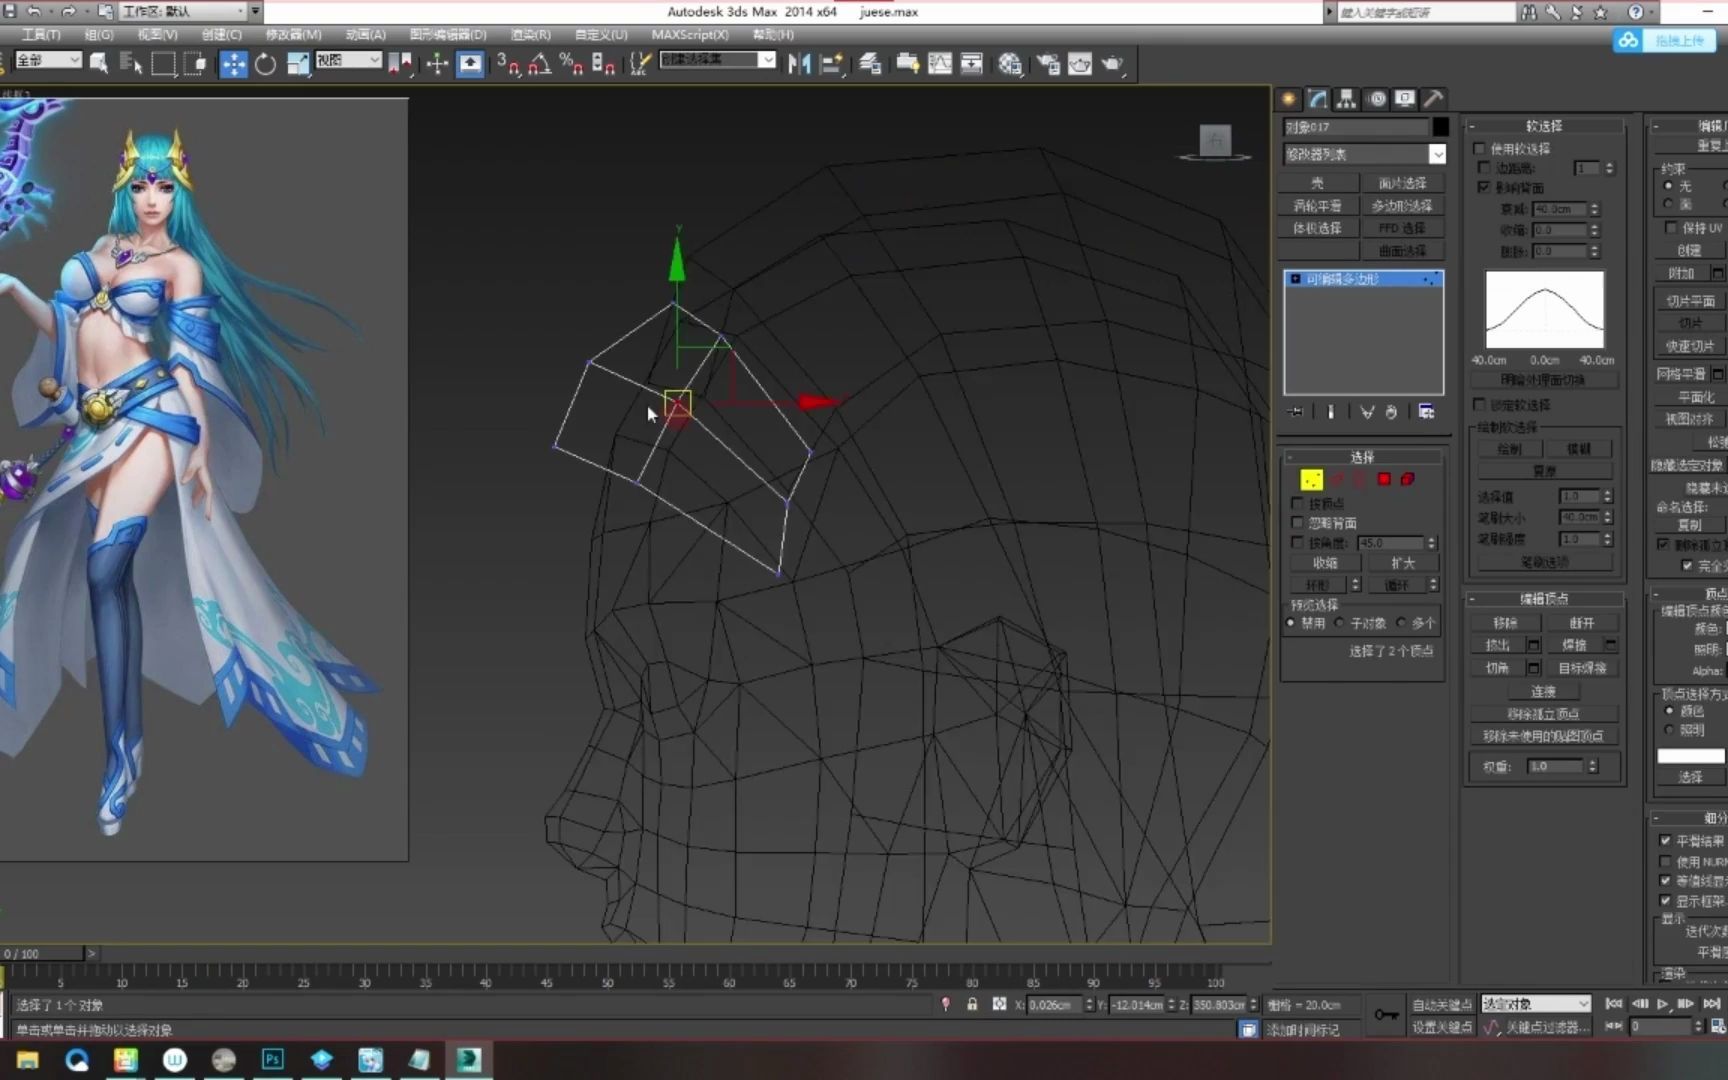Viewport: 1728px width, 1080px height.
Task: Activate the Rotate tool
Action: pyautogui.click(x=265, y=62)
